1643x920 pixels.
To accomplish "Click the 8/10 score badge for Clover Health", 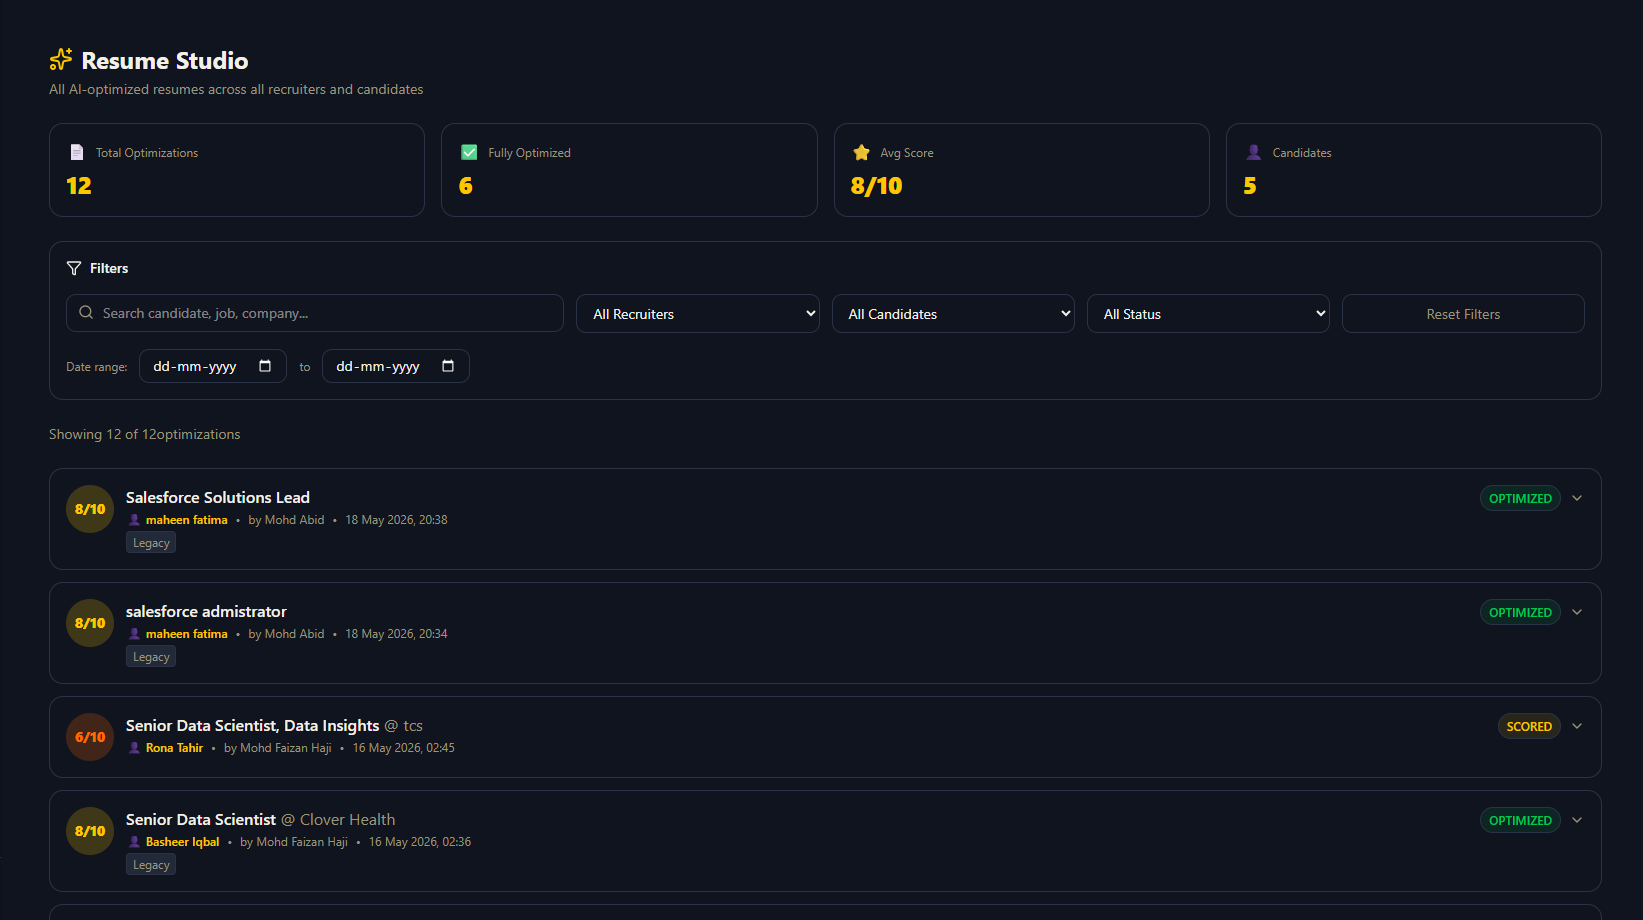I will pyautogui.click(x=90, y=831).
